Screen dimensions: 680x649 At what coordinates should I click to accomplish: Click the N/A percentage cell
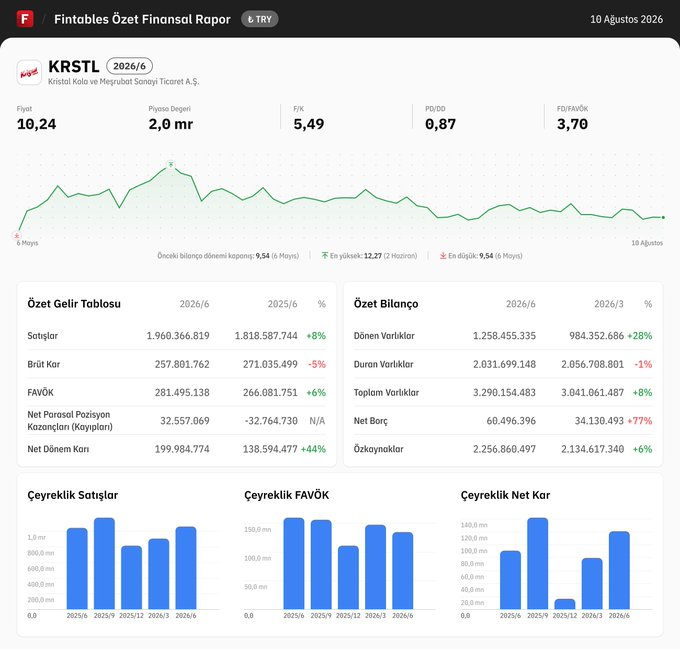[317, 421]
